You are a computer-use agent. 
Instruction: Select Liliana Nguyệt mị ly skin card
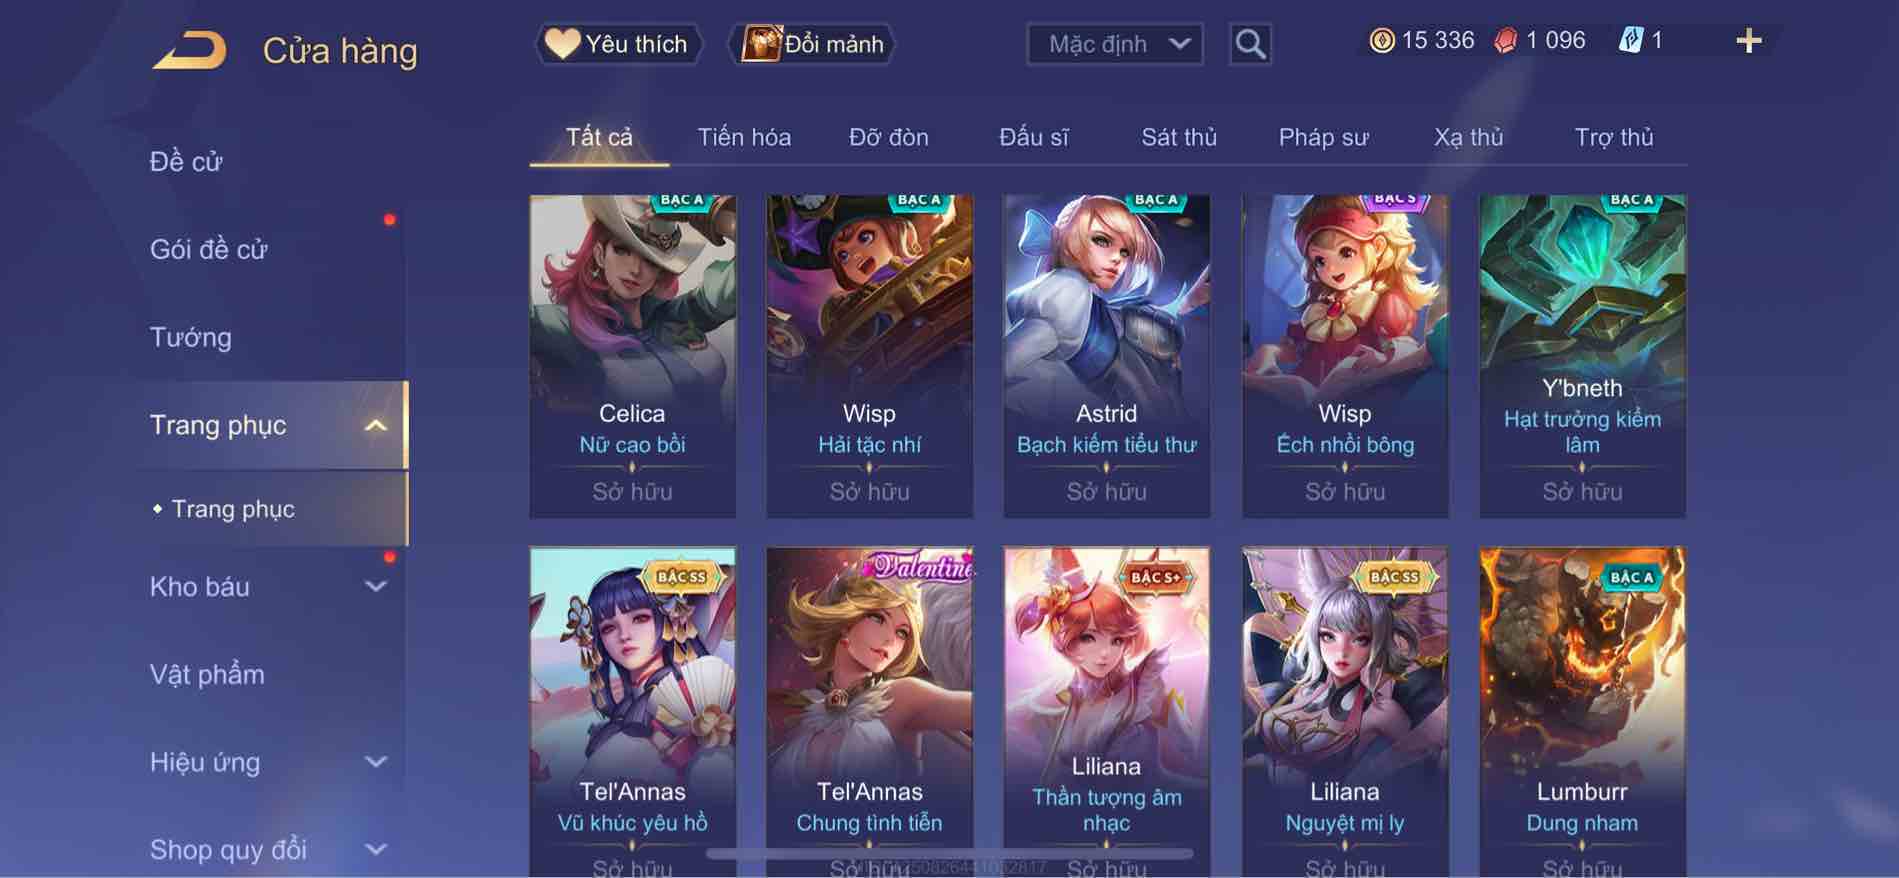tap(1345, 712)
